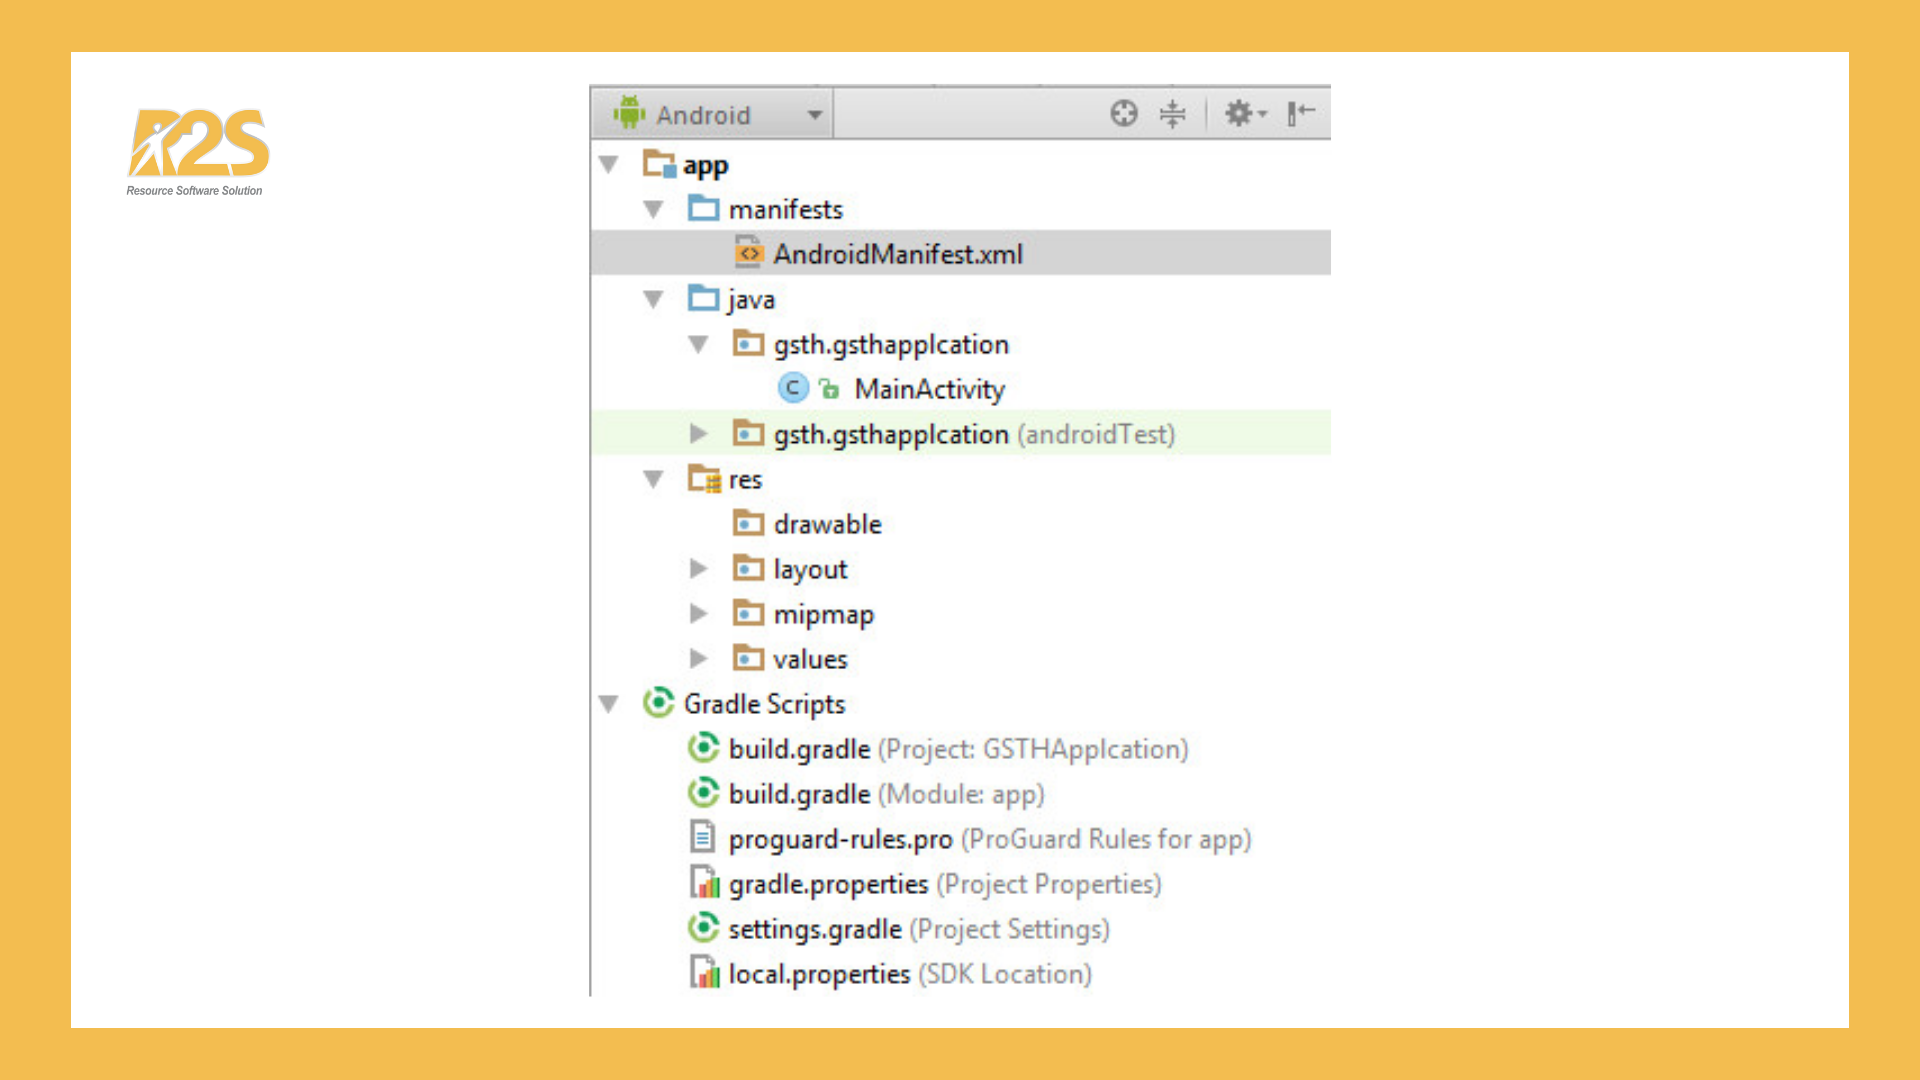Collapse the app module node
The width and height of the screenshot is (1920, 1080).
[x=608, y=164]
